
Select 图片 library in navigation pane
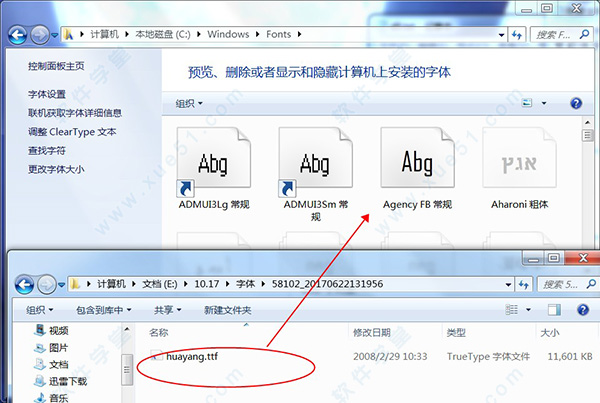(58, 348)
